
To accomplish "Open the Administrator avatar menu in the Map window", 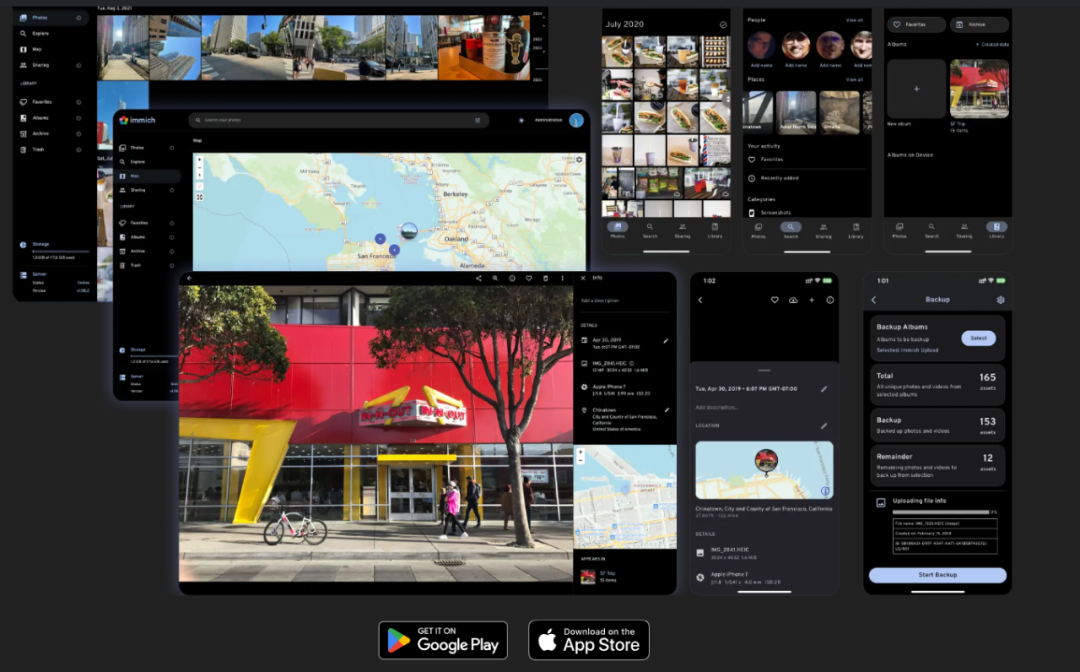I will pyautogui.click(x=577, y=120).
